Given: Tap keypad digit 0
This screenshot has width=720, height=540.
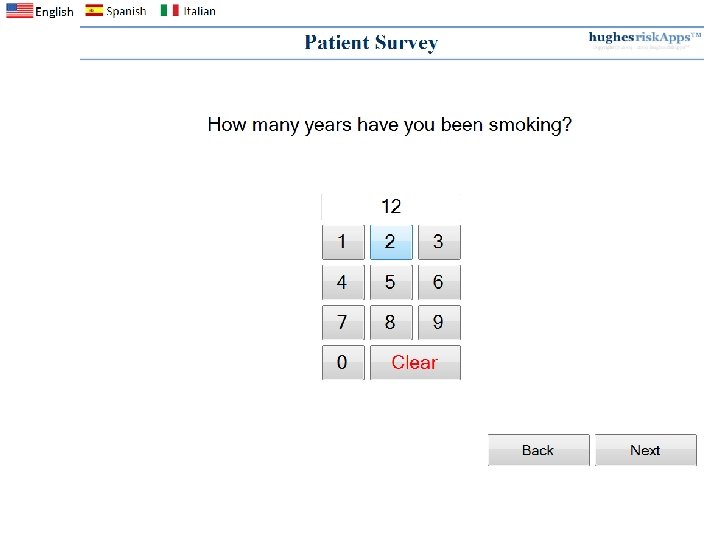Looking at the screenshot, I should (343, 362).
